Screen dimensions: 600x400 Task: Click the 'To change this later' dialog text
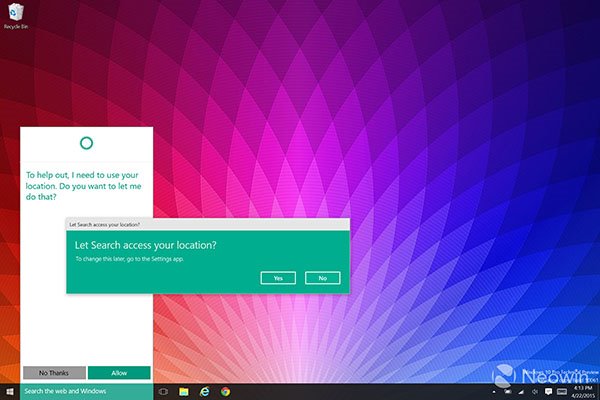(129, 259)
